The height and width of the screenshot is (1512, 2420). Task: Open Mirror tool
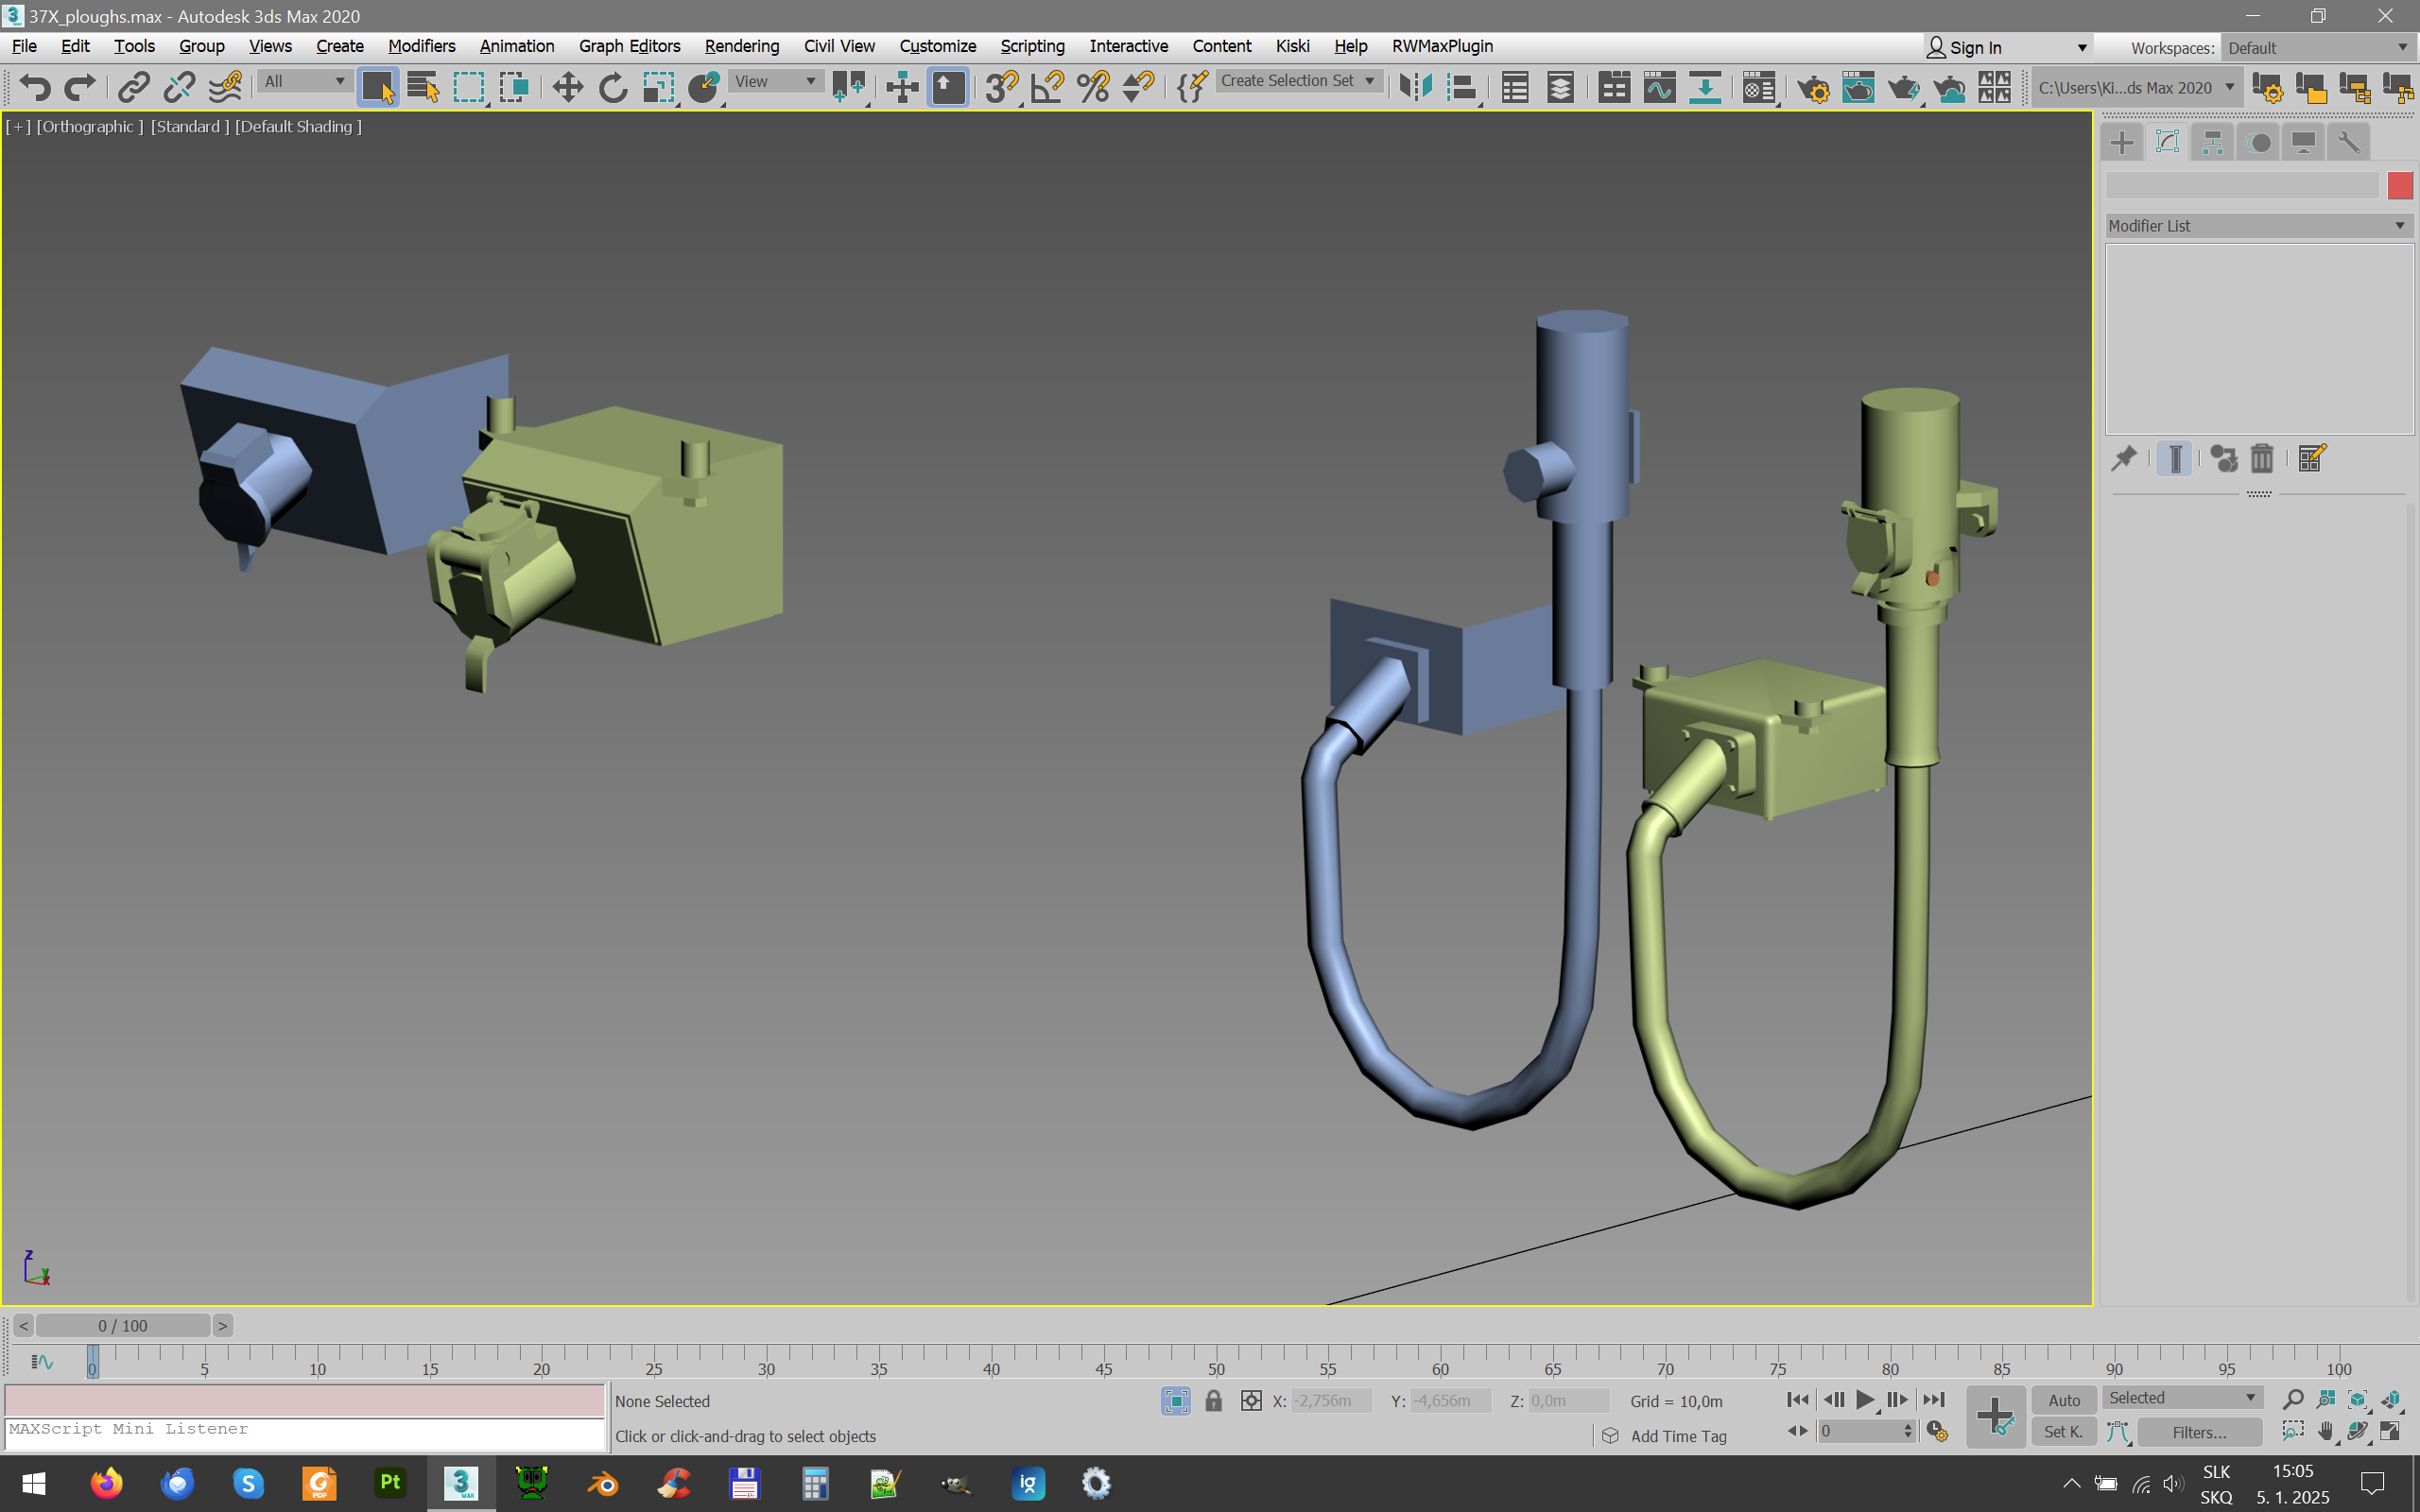[1415, 88]
